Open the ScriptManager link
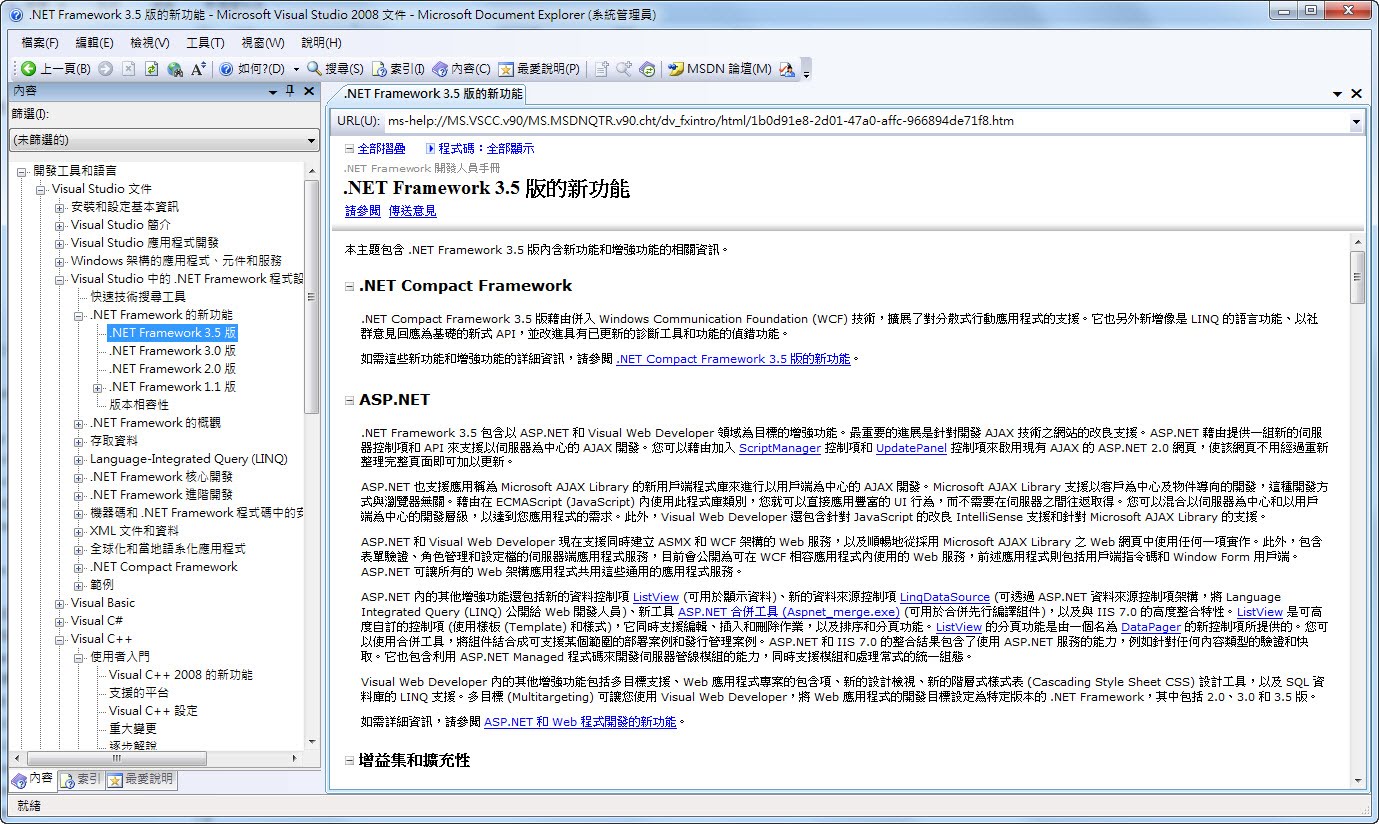The height and width of the screenshot is (824, 1379). tap(778, 448)
